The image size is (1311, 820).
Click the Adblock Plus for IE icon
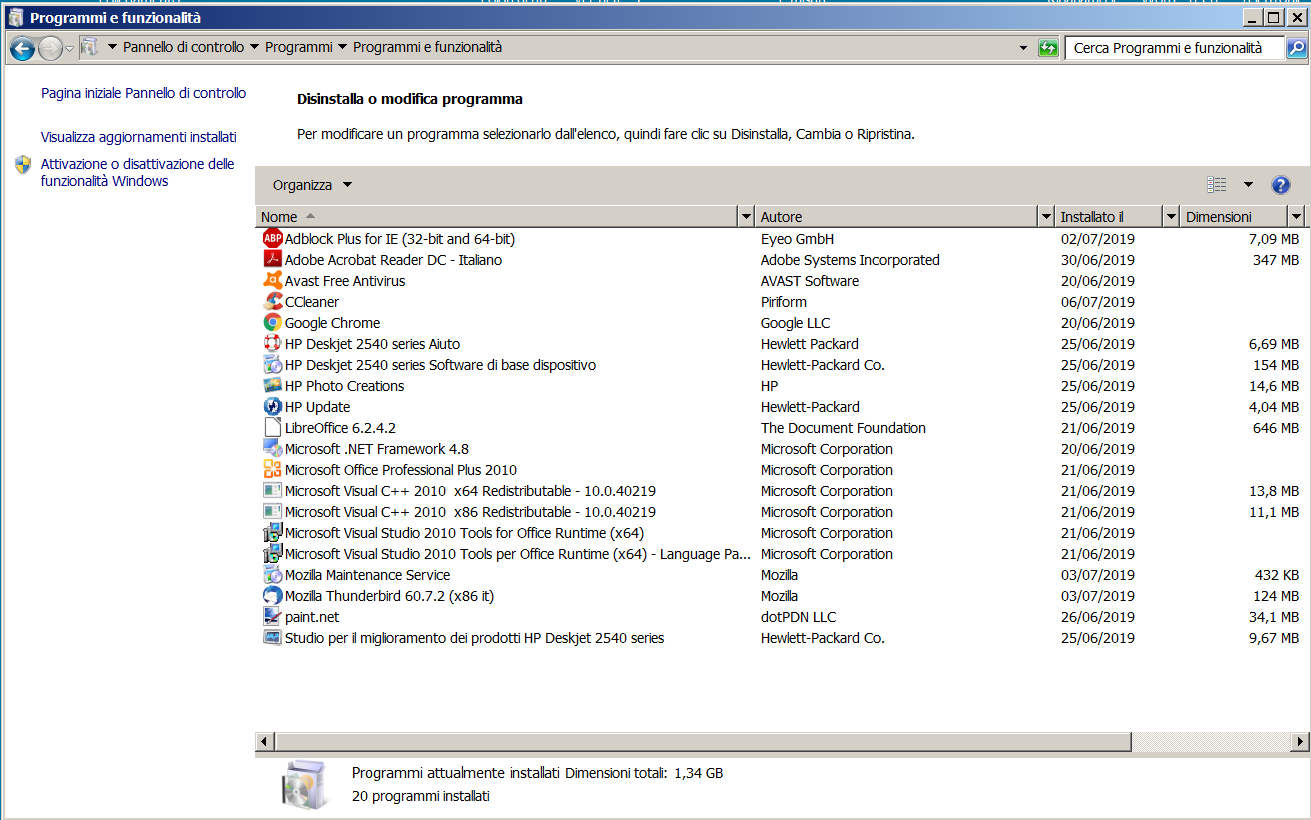[x=272, y=239]
